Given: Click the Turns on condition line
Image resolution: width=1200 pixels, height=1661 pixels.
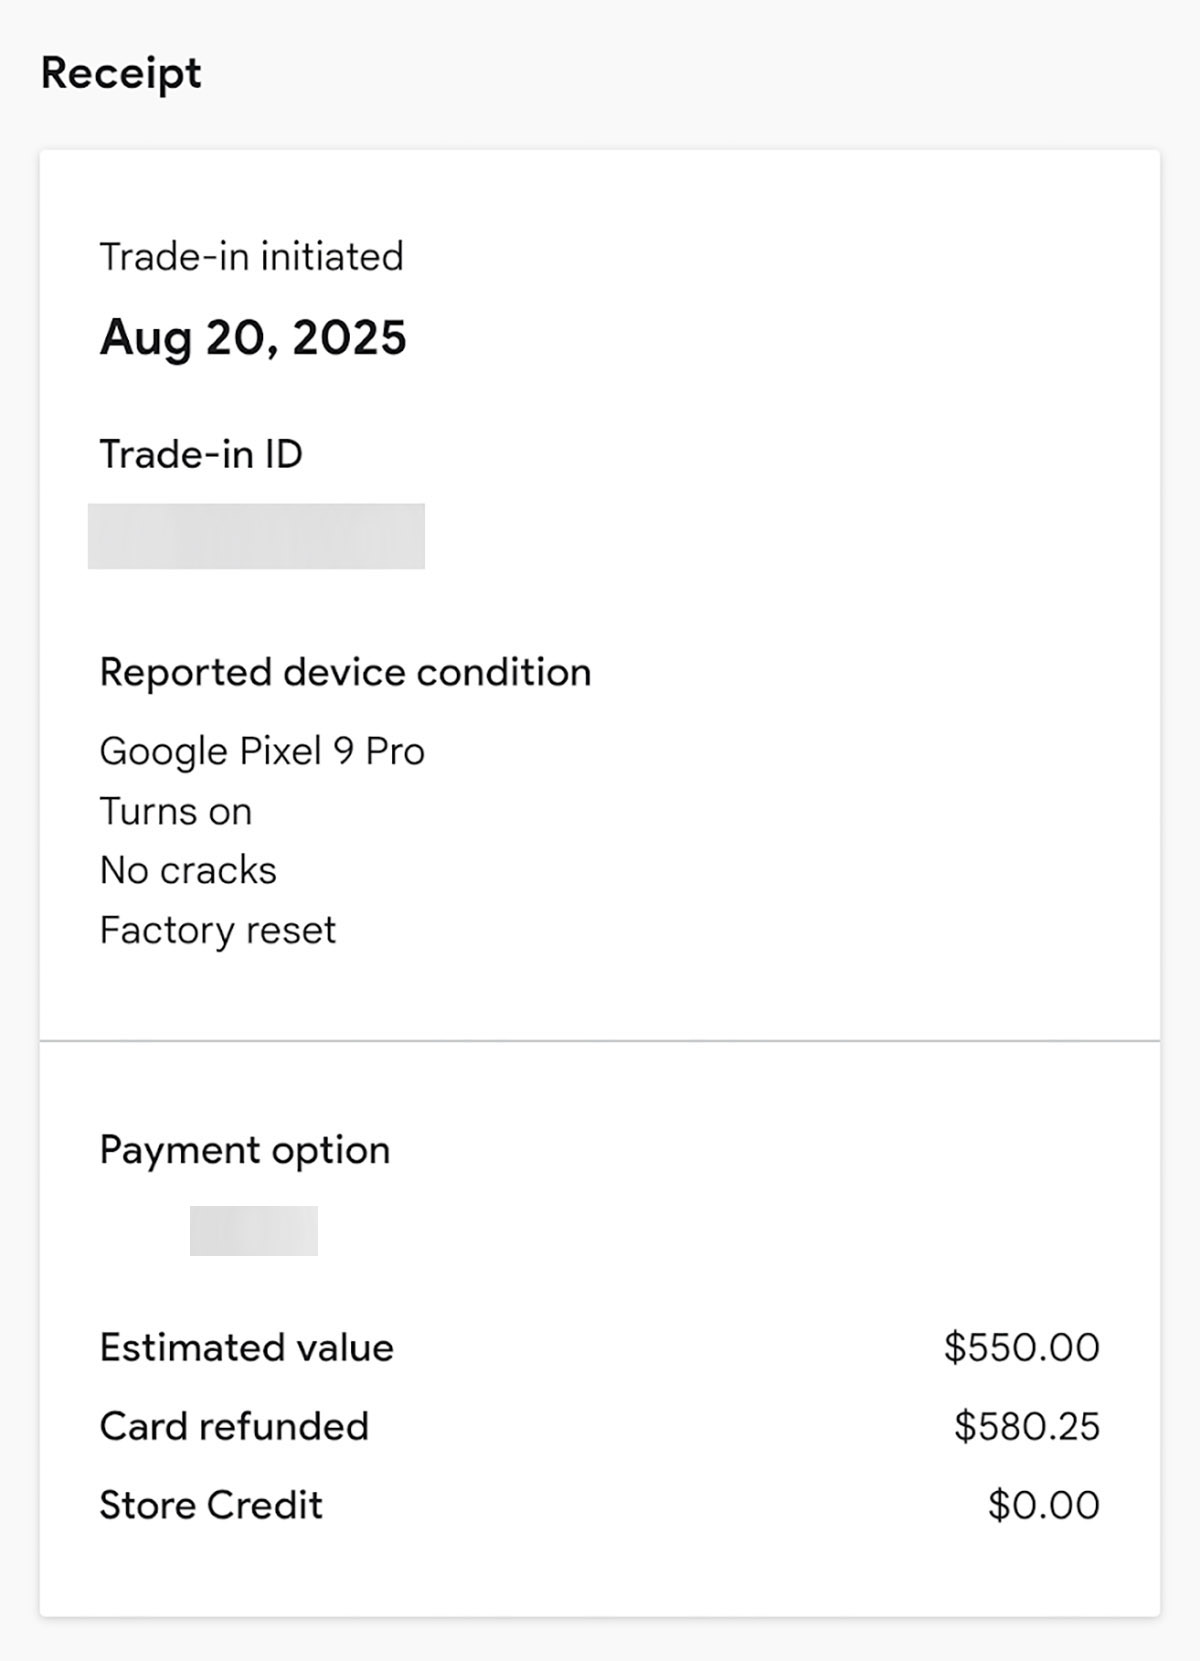Looking at the screenshot, I should (176, 811).
